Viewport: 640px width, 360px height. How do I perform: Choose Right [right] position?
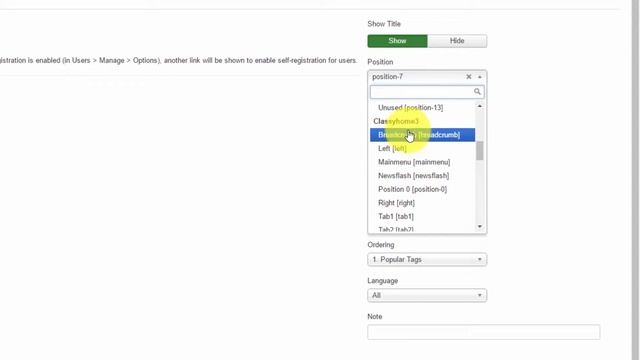[422, 203]
